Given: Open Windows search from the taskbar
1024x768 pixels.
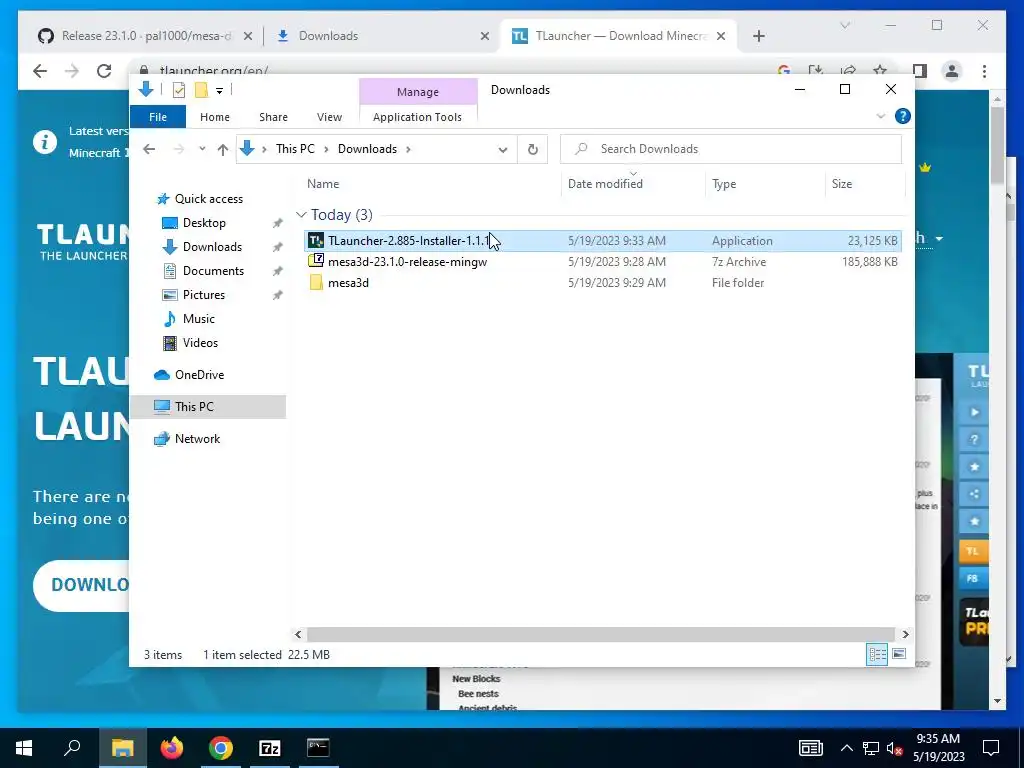Looking at the screenshot, I should point(72,748).
